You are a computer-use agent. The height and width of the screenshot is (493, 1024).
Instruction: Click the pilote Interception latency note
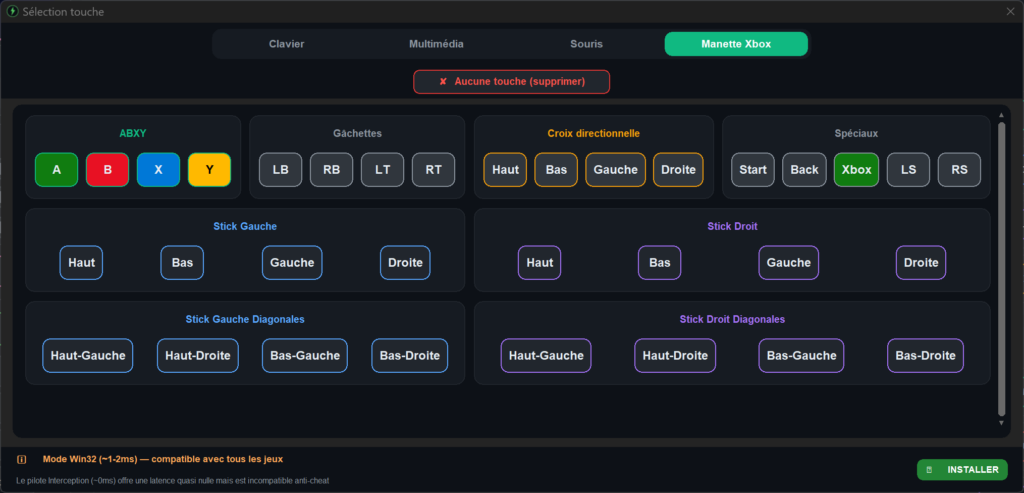pos(172,481)
